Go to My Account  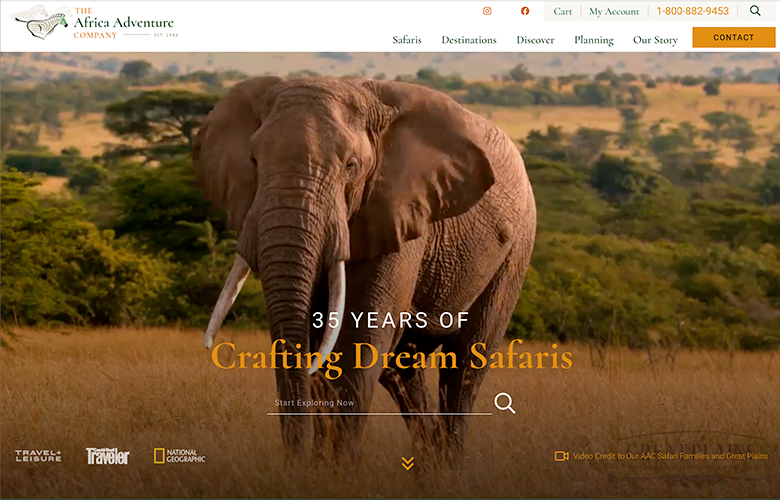pyautogui.click(x=614, y=11)
